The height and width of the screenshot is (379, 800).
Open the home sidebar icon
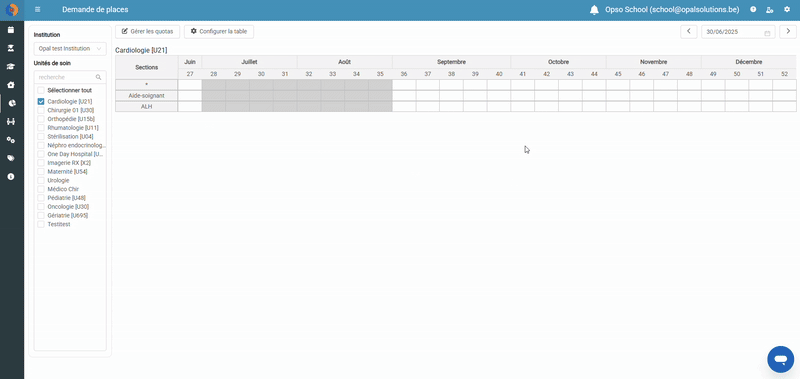click(x=10, y=85)
